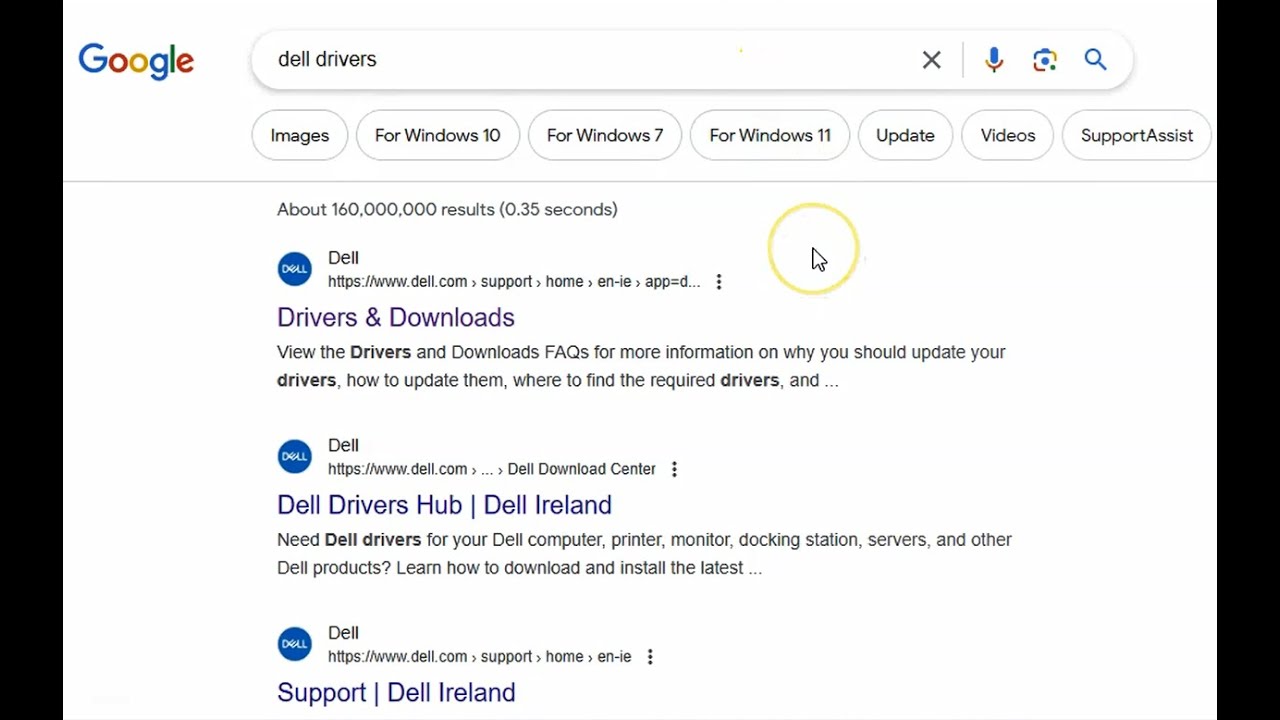Open three-dot menu for Drivers & Downloads result
Image resolution: width=1280 pixels, height=720 pixels.
tap(718, 282)
